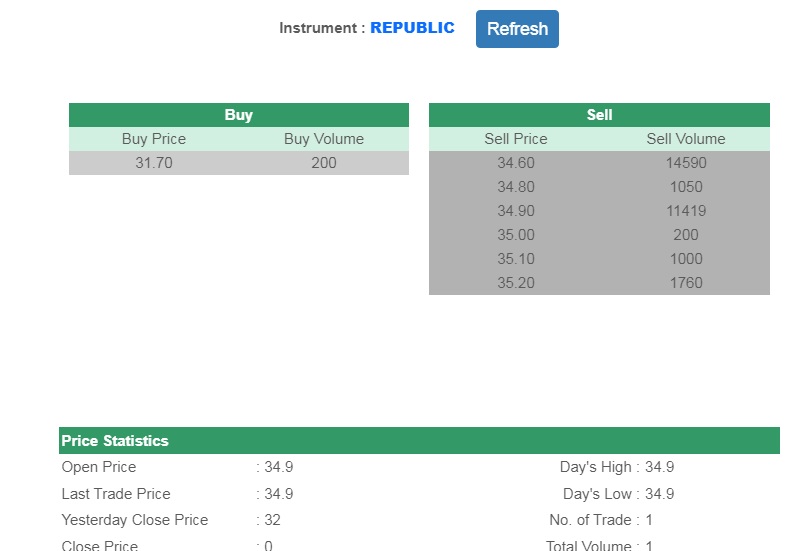Screen dimensions: 799x551
Task: Click the 11419 sell volume cell
Action: (x=686, y=211)
